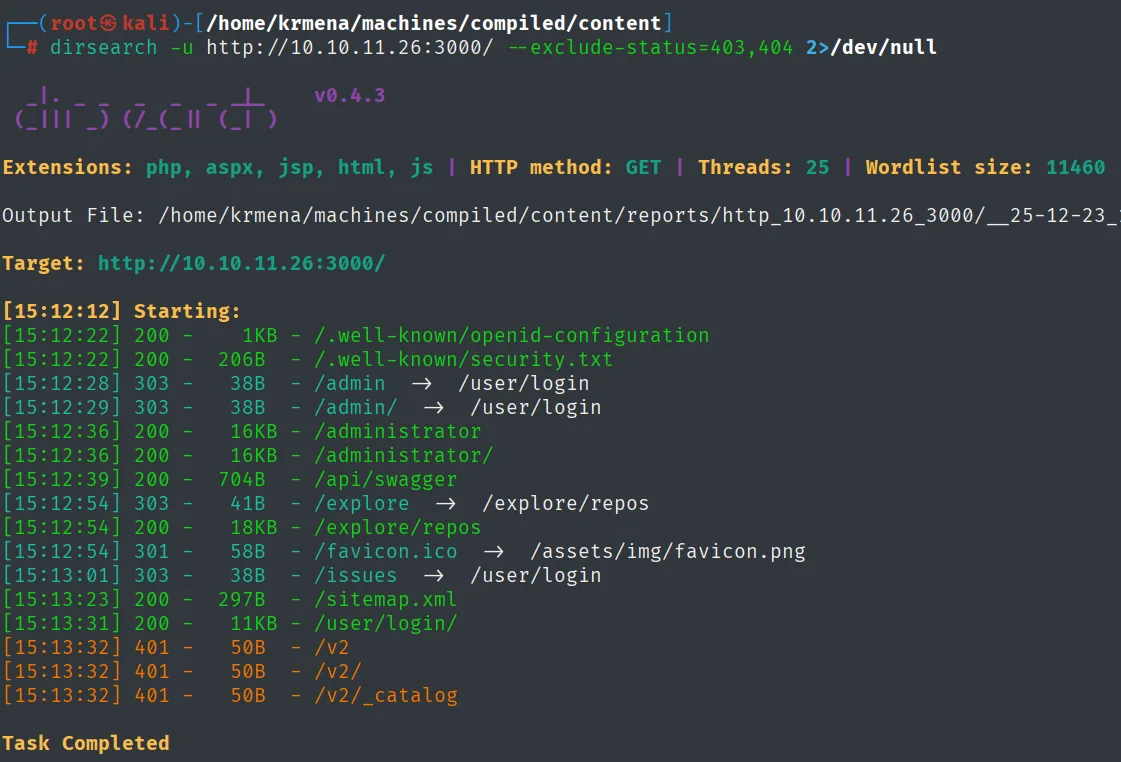This screenshot has width=1121, height=762.
Task: Click the /administrator path without trailing slash
Action: (397, 431)
